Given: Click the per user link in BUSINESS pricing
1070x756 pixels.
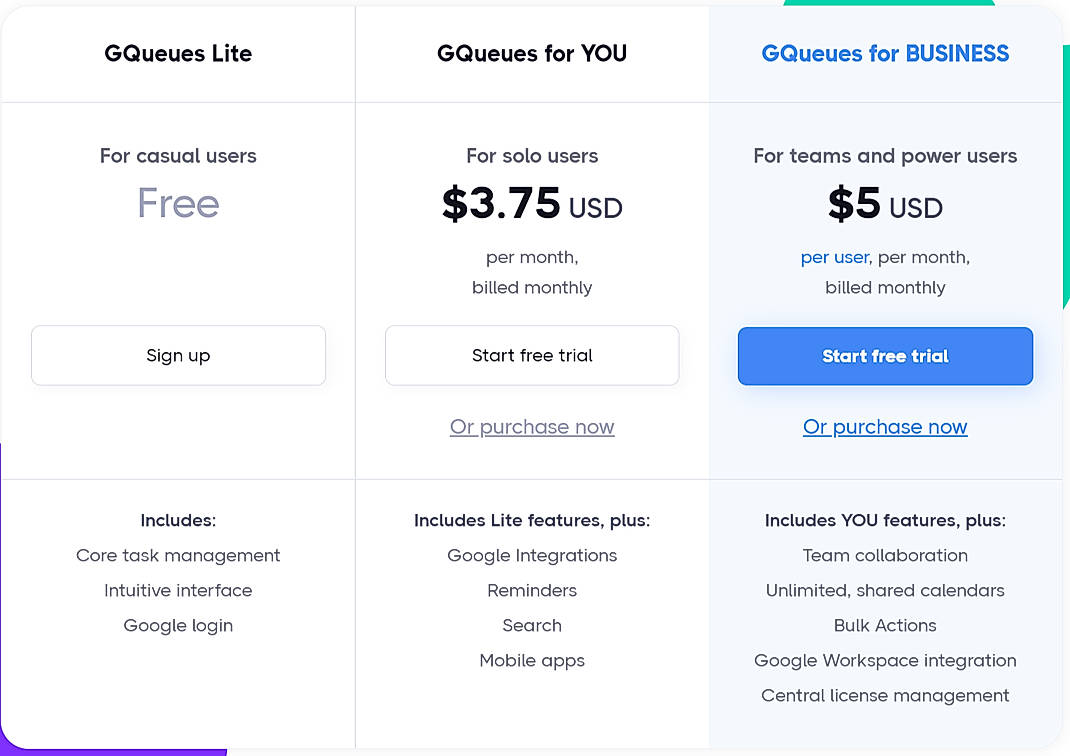Looking at the screenshot, I should pyautogui.click(x=835, y=257).
